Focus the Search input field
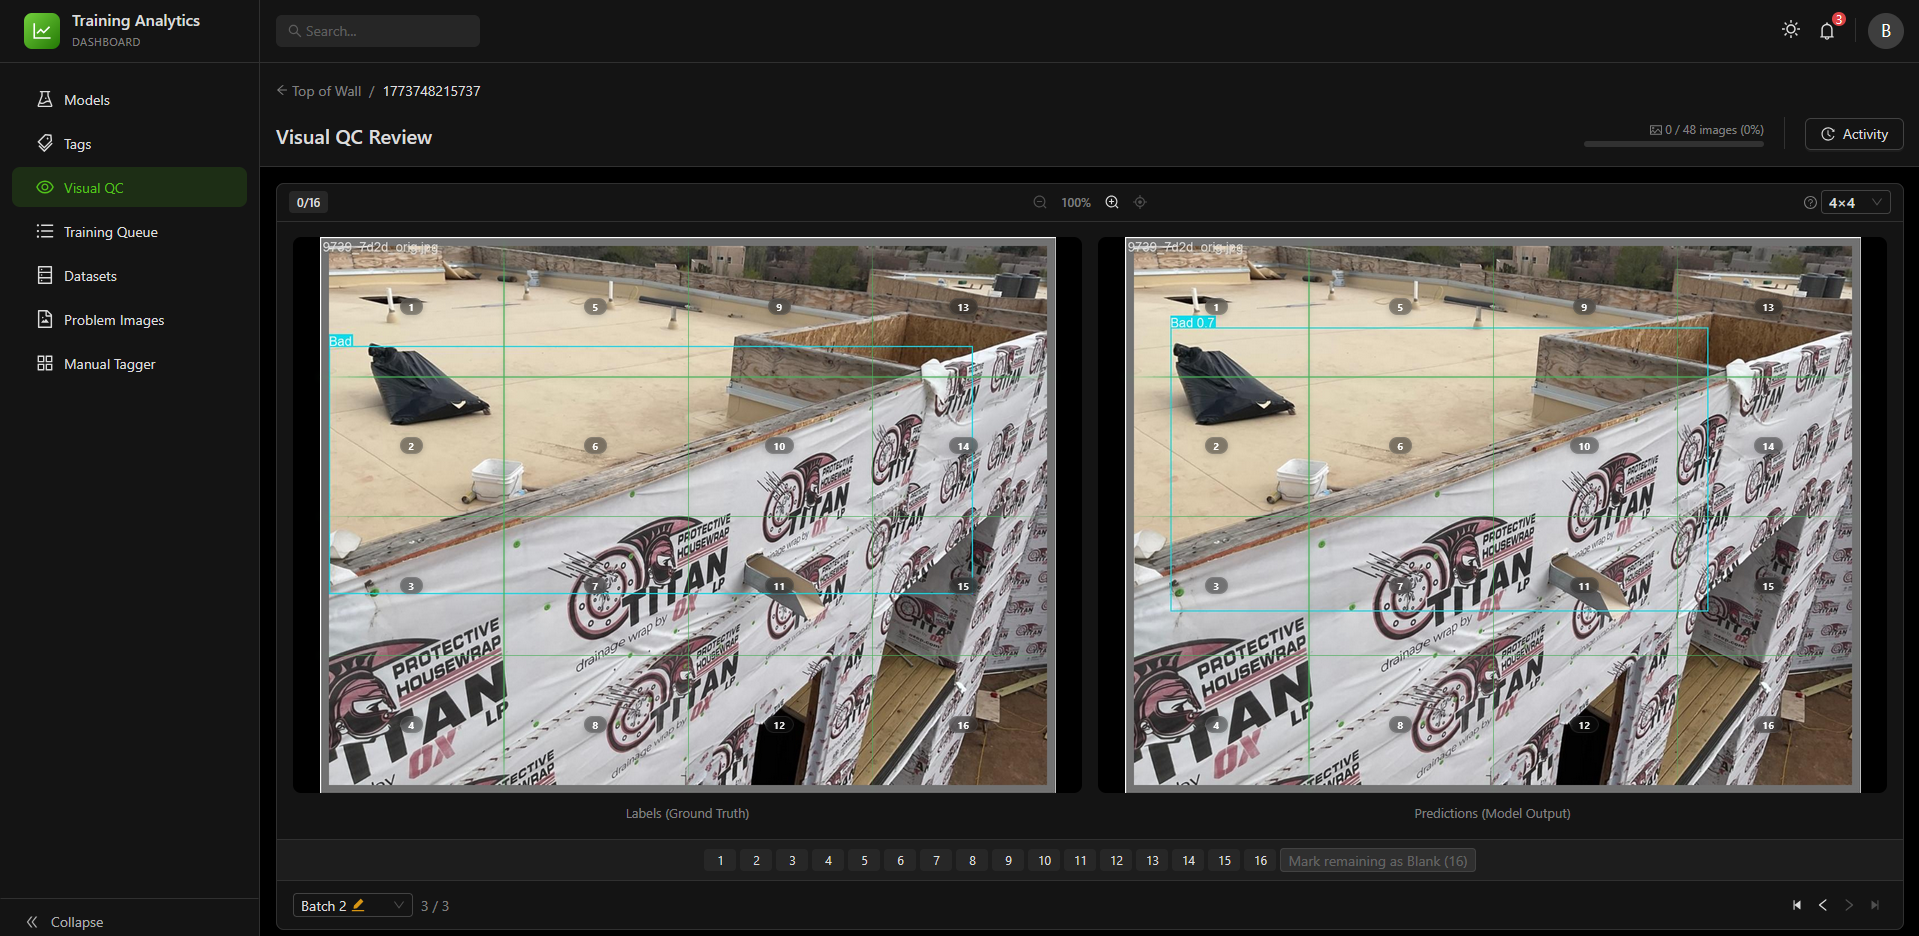 378,31
